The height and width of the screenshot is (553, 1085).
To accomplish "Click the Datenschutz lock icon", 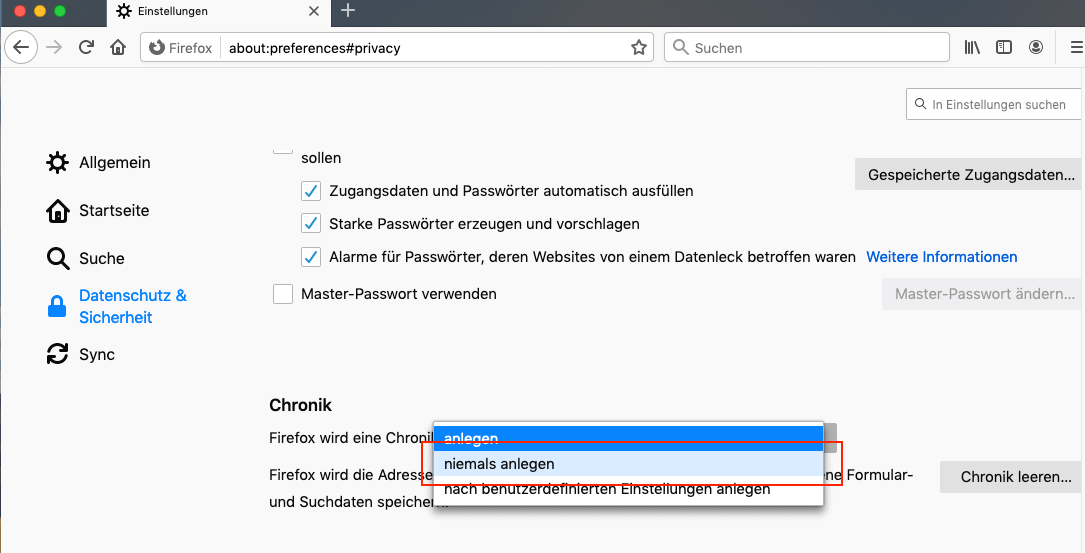I will (57, 306).
